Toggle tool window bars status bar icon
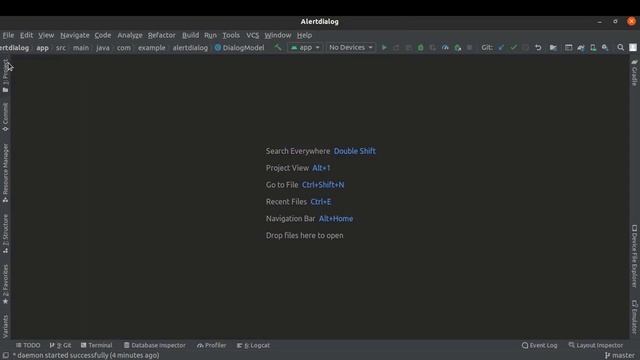 coord(6,356)
